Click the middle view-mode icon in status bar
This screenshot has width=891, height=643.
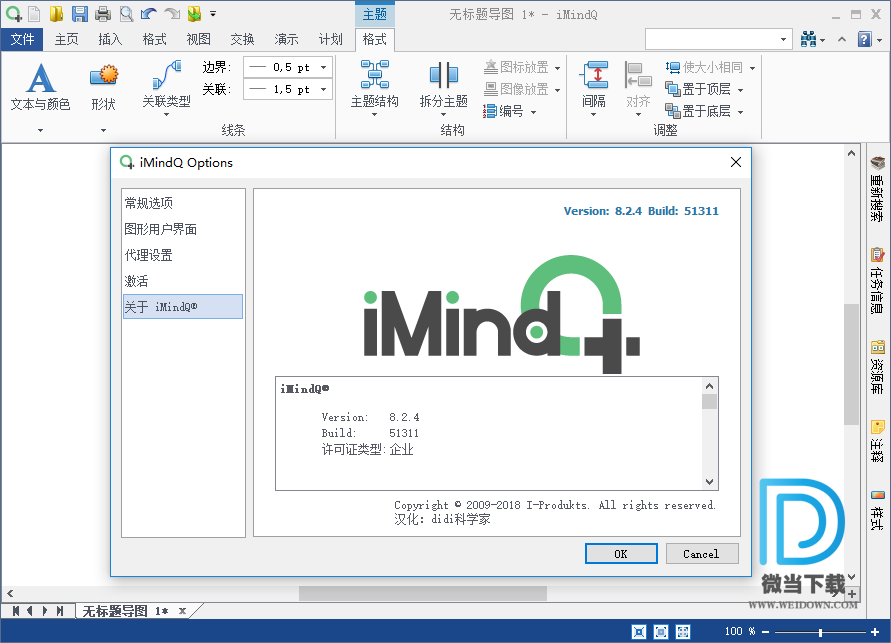click(x=661, y=632)
